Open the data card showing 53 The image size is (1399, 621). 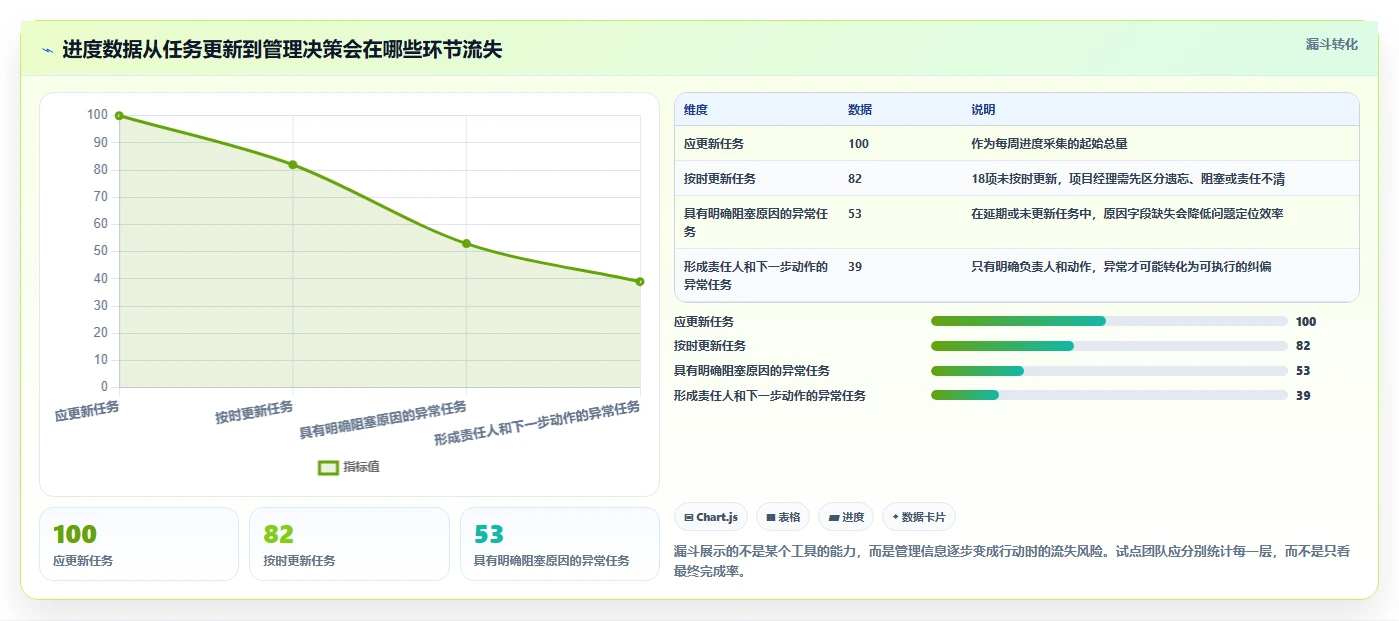click(560, 544)
